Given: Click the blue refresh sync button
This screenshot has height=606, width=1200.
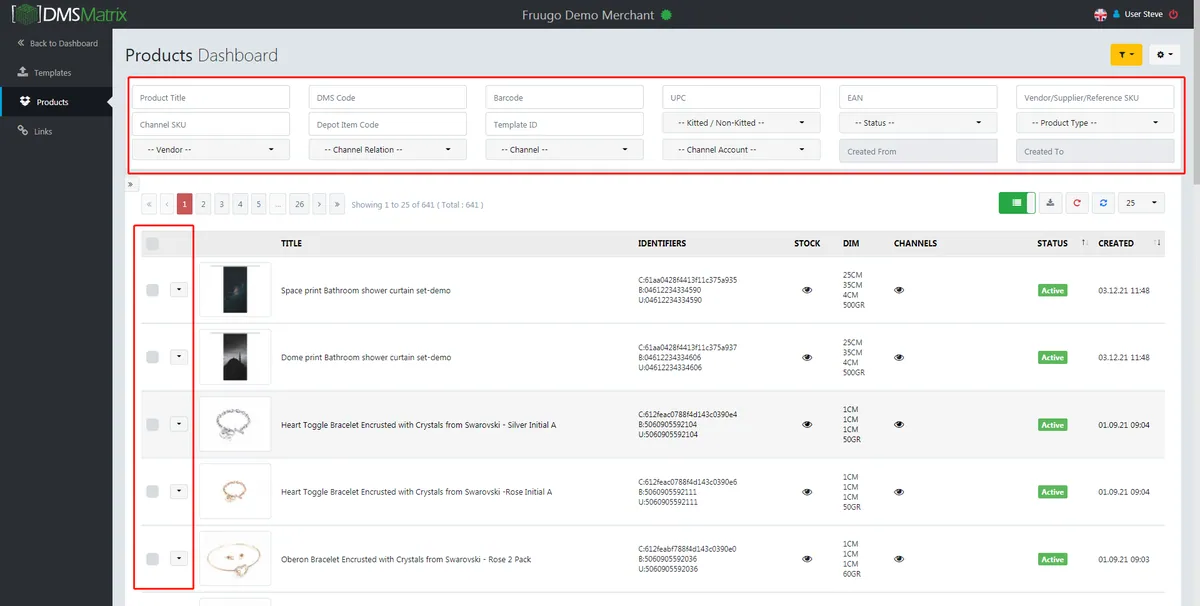Looking at the screenshot, I should [x=1103, y=203].
